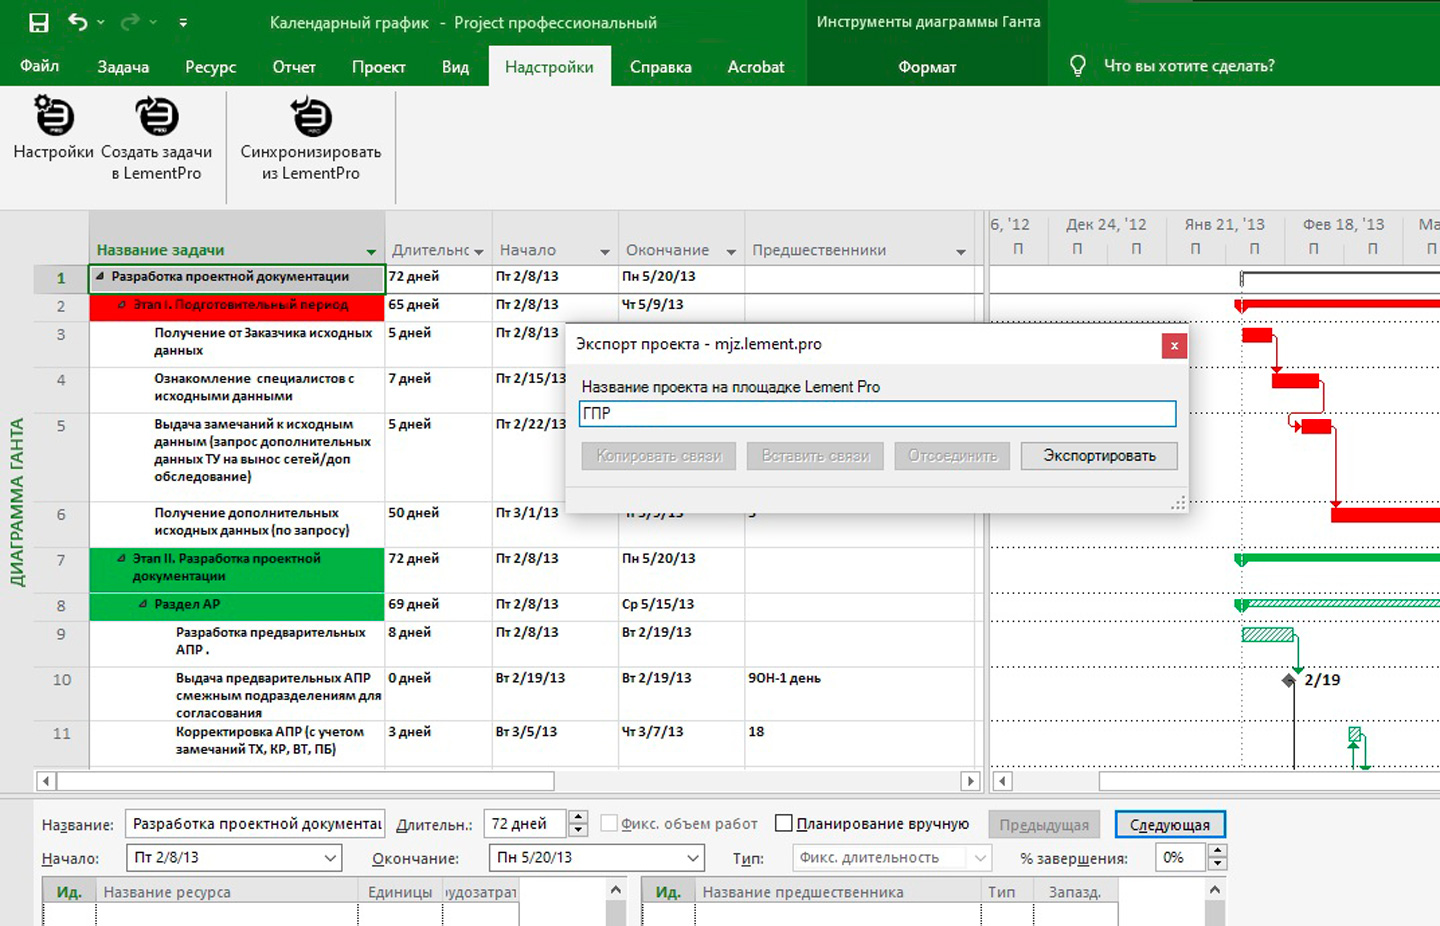The image size is (1440, 926).
Task: Open filter dropdown on Название задачи column
Action: (371, 251)
